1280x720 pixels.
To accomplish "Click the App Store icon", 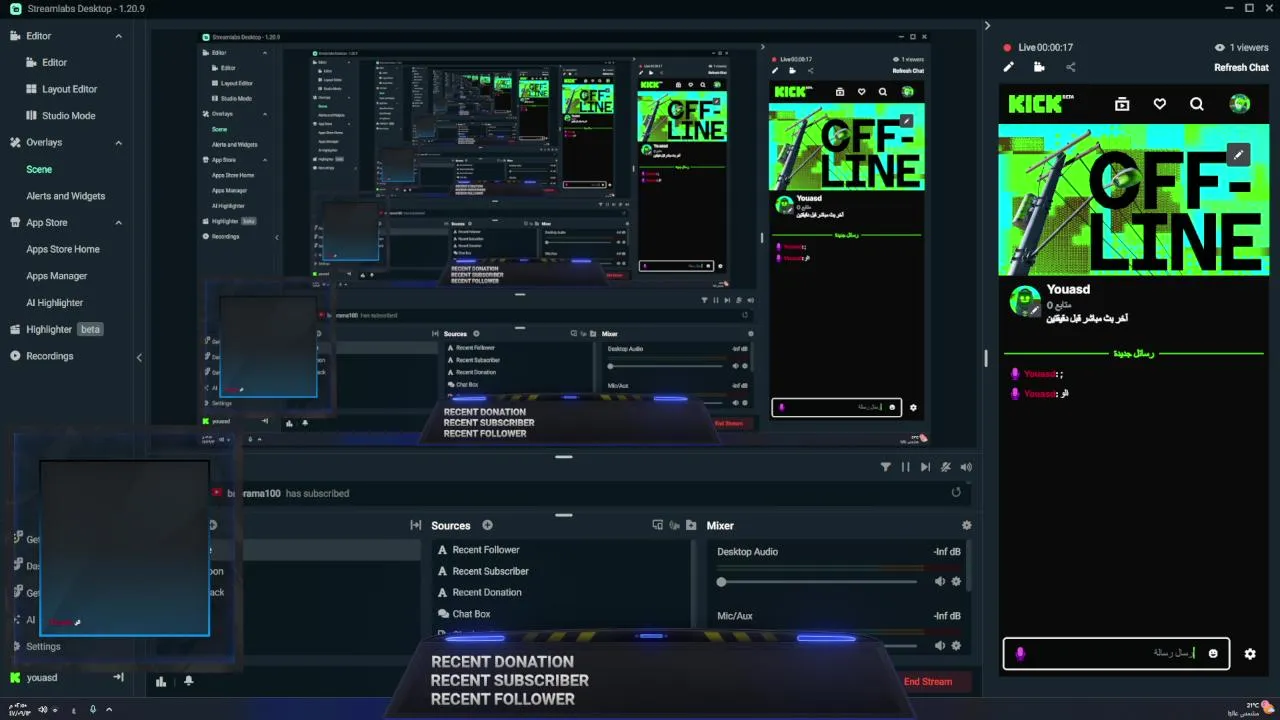I will click(x=15, y=223).
